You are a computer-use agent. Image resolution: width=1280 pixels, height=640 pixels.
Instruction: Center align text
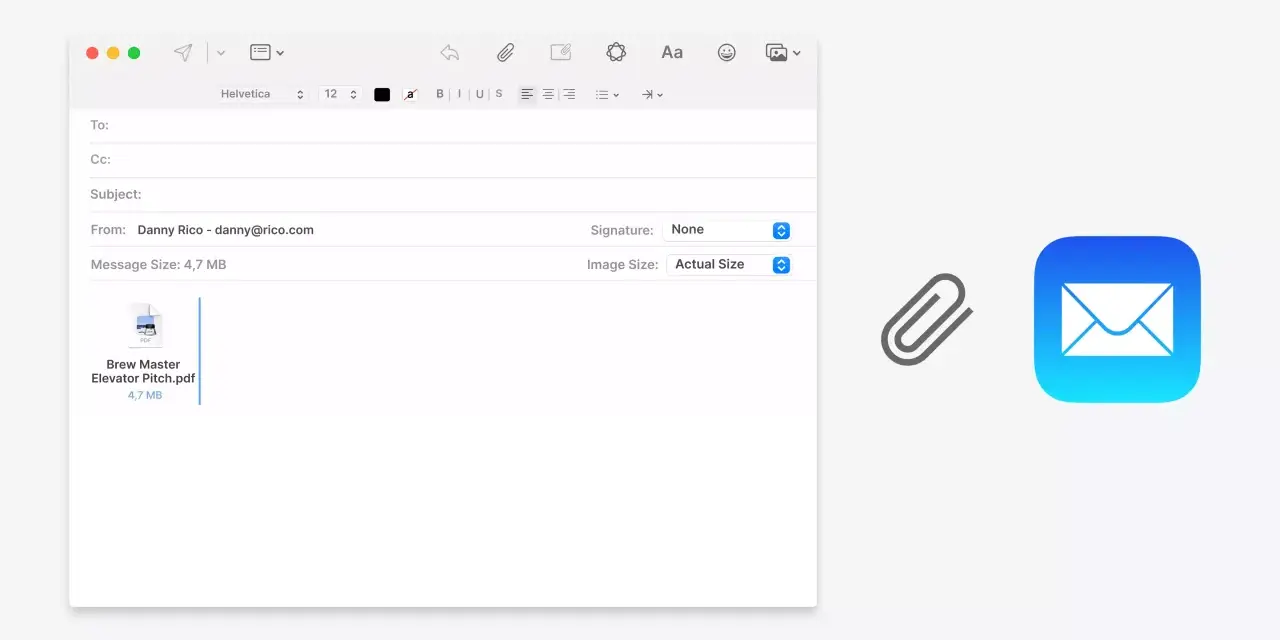[x=548, y=94]
